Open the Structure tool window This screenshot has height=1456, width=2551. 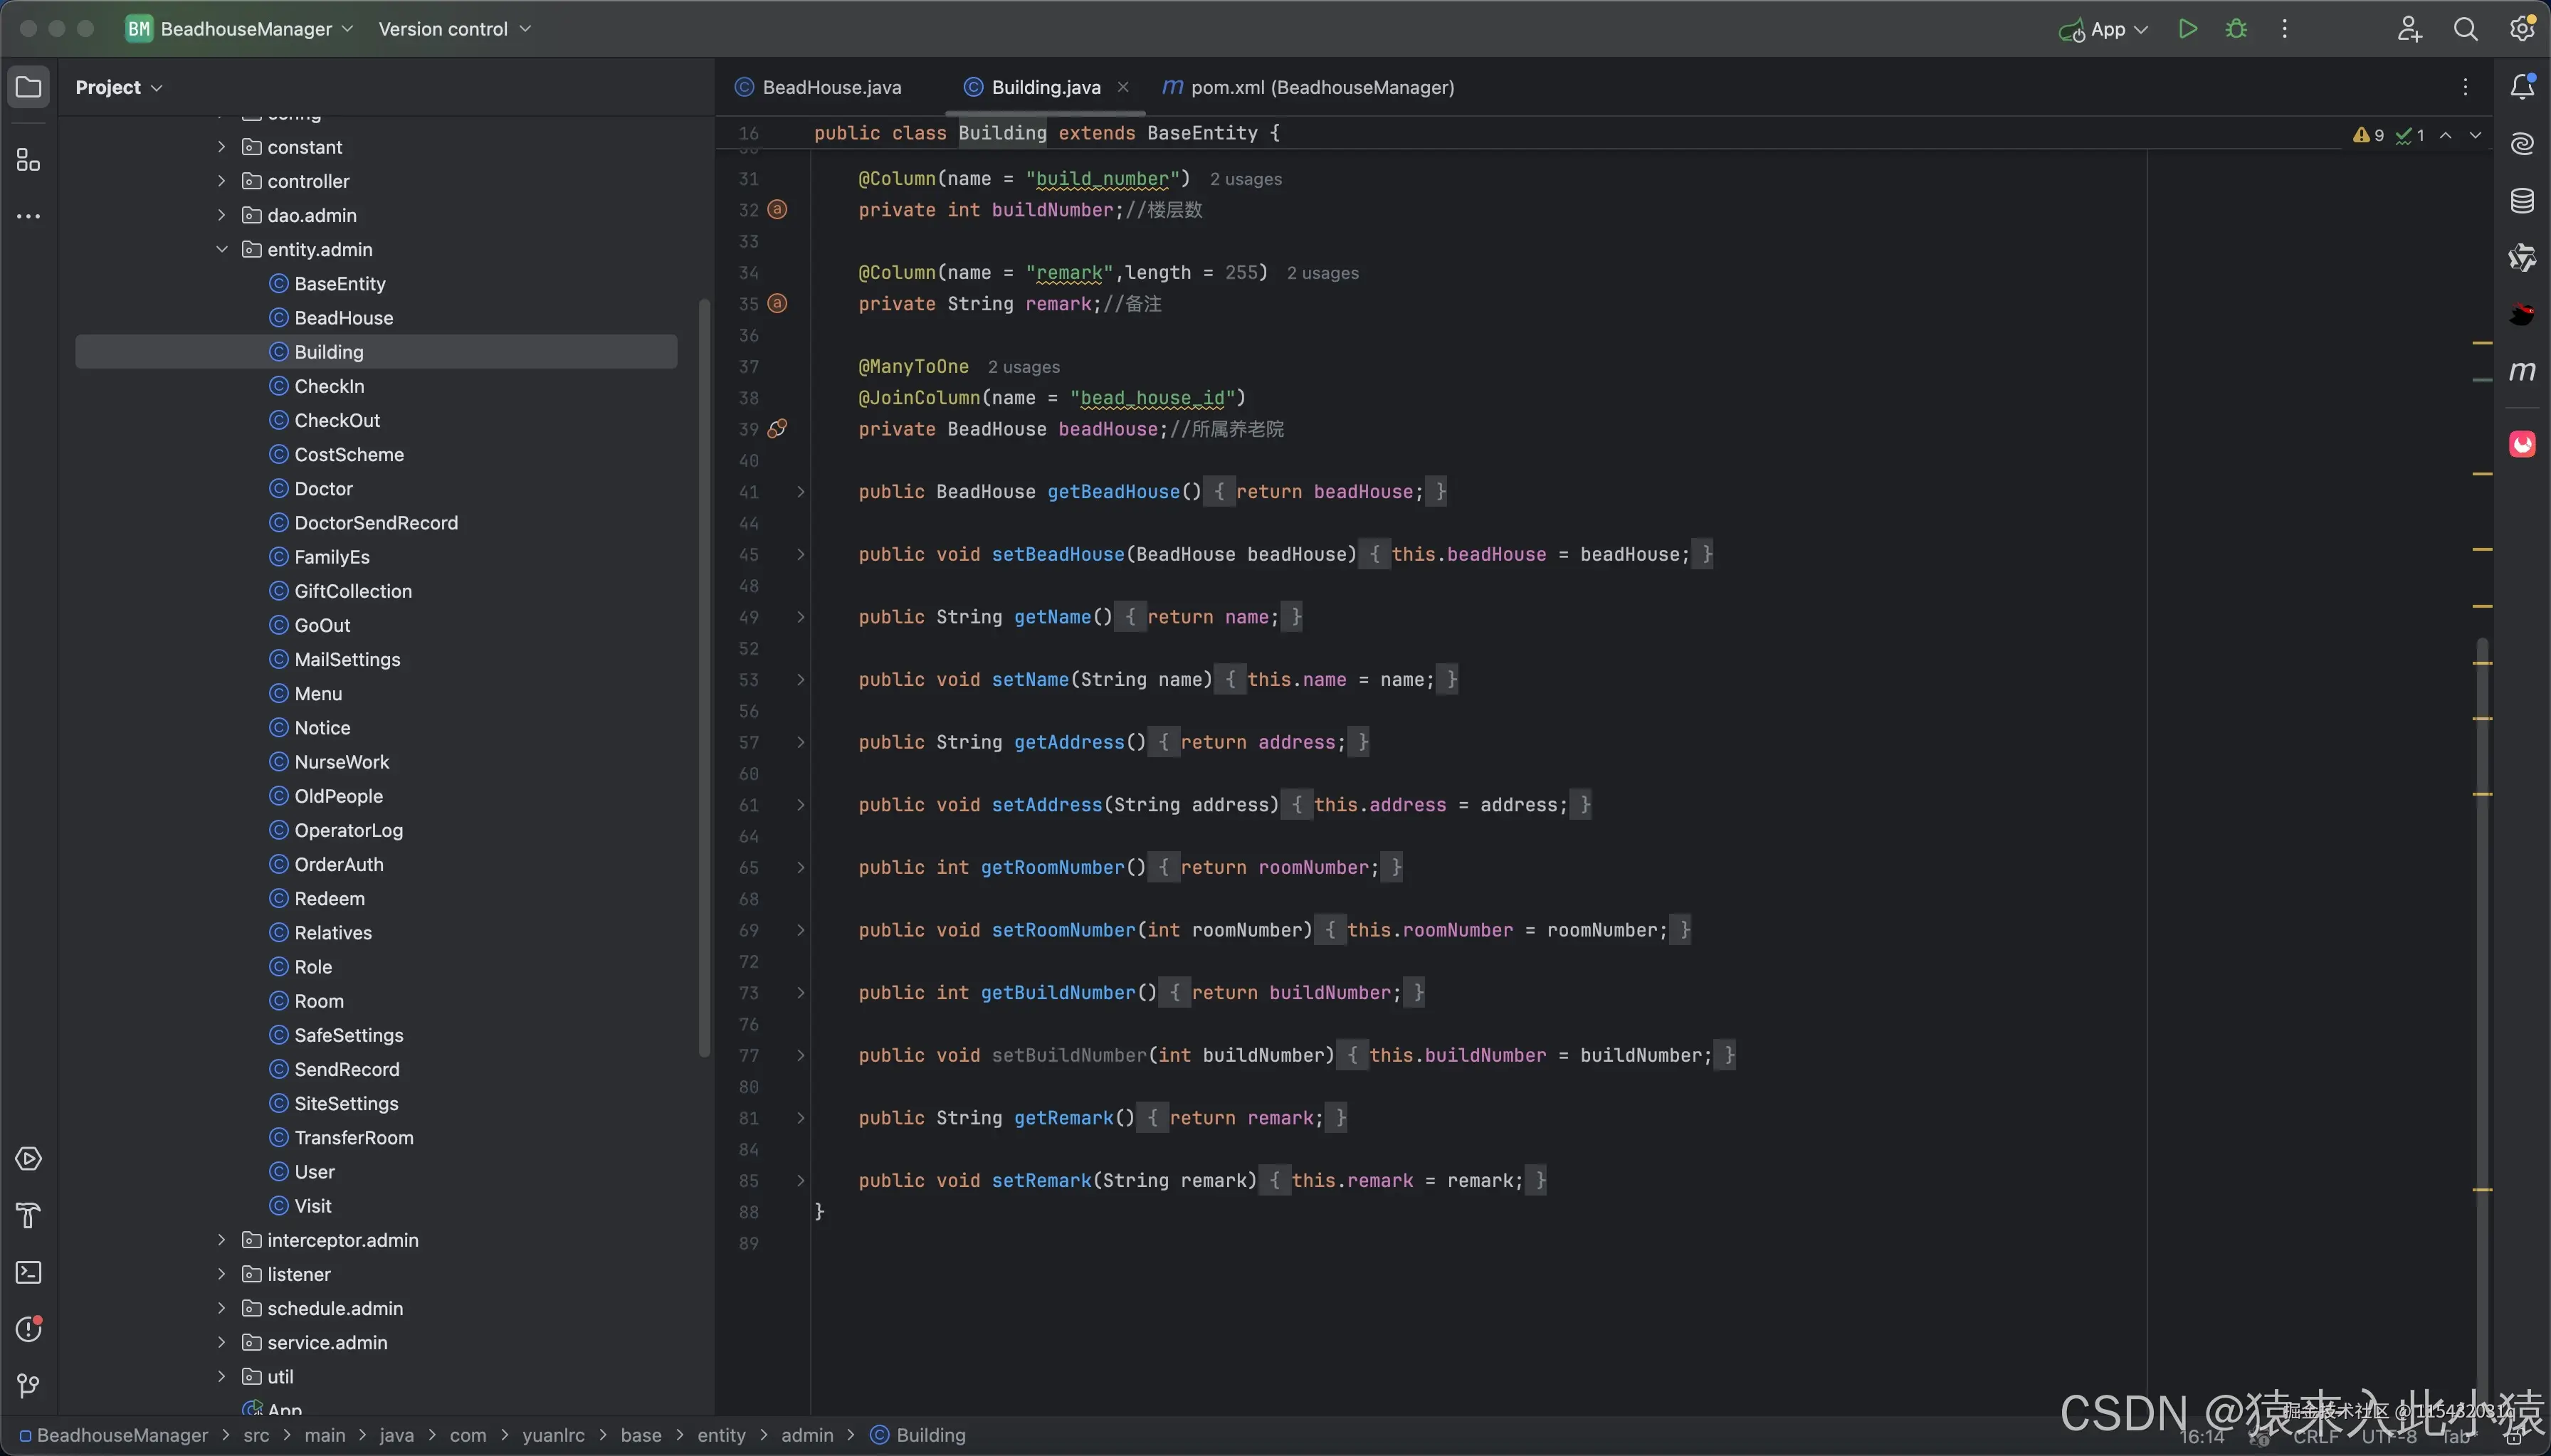pos(28,160)
